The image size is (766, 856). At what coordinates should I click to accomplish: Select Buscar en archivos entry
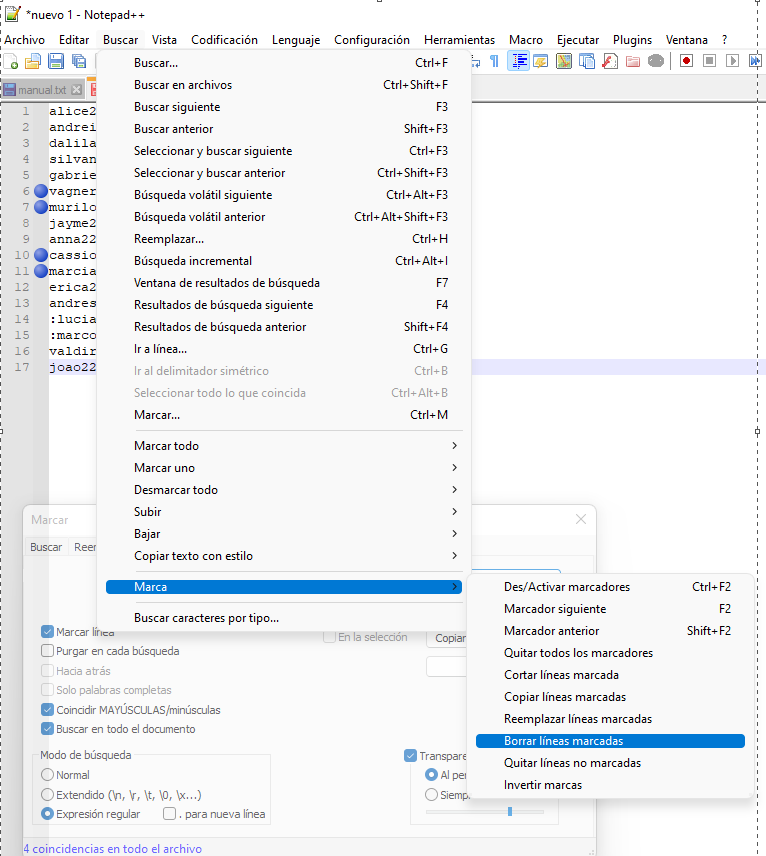coord(284,85)
